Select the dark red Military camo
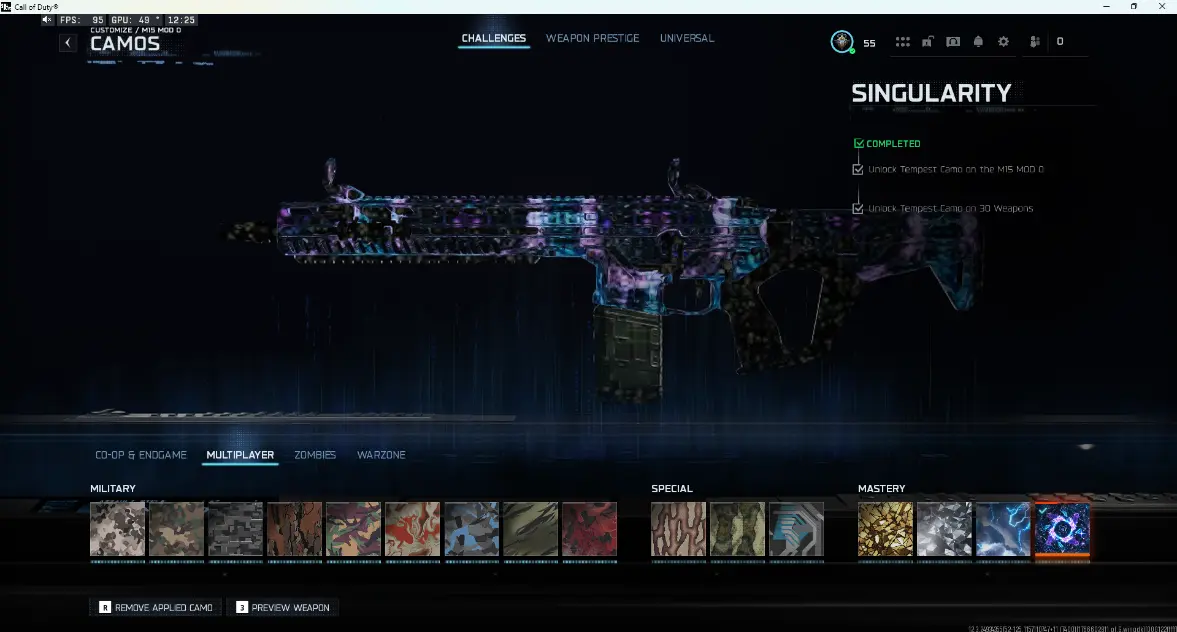 [589, 530]
